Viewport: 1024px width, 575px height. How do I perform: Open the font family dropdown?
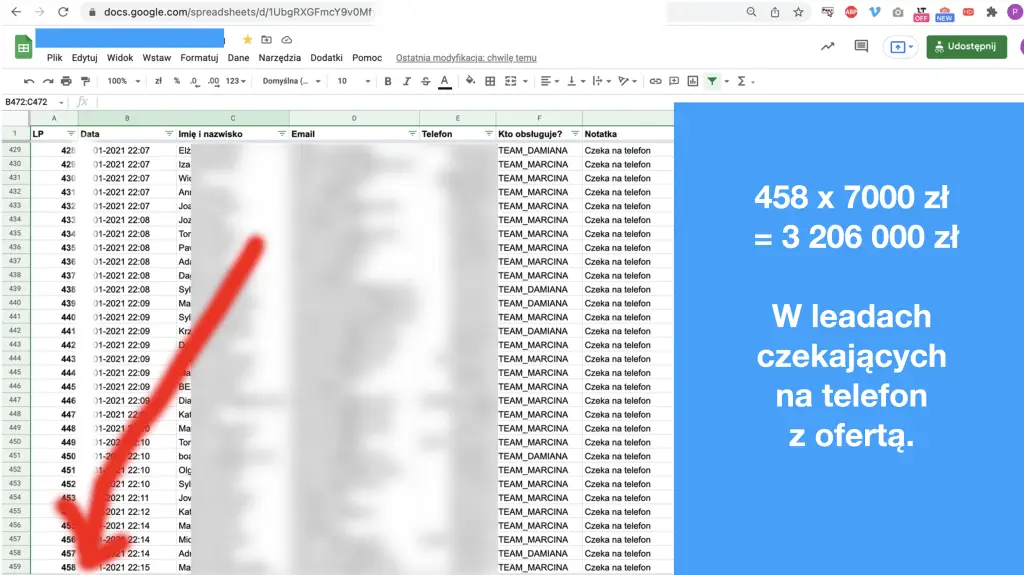coord(291,81)
